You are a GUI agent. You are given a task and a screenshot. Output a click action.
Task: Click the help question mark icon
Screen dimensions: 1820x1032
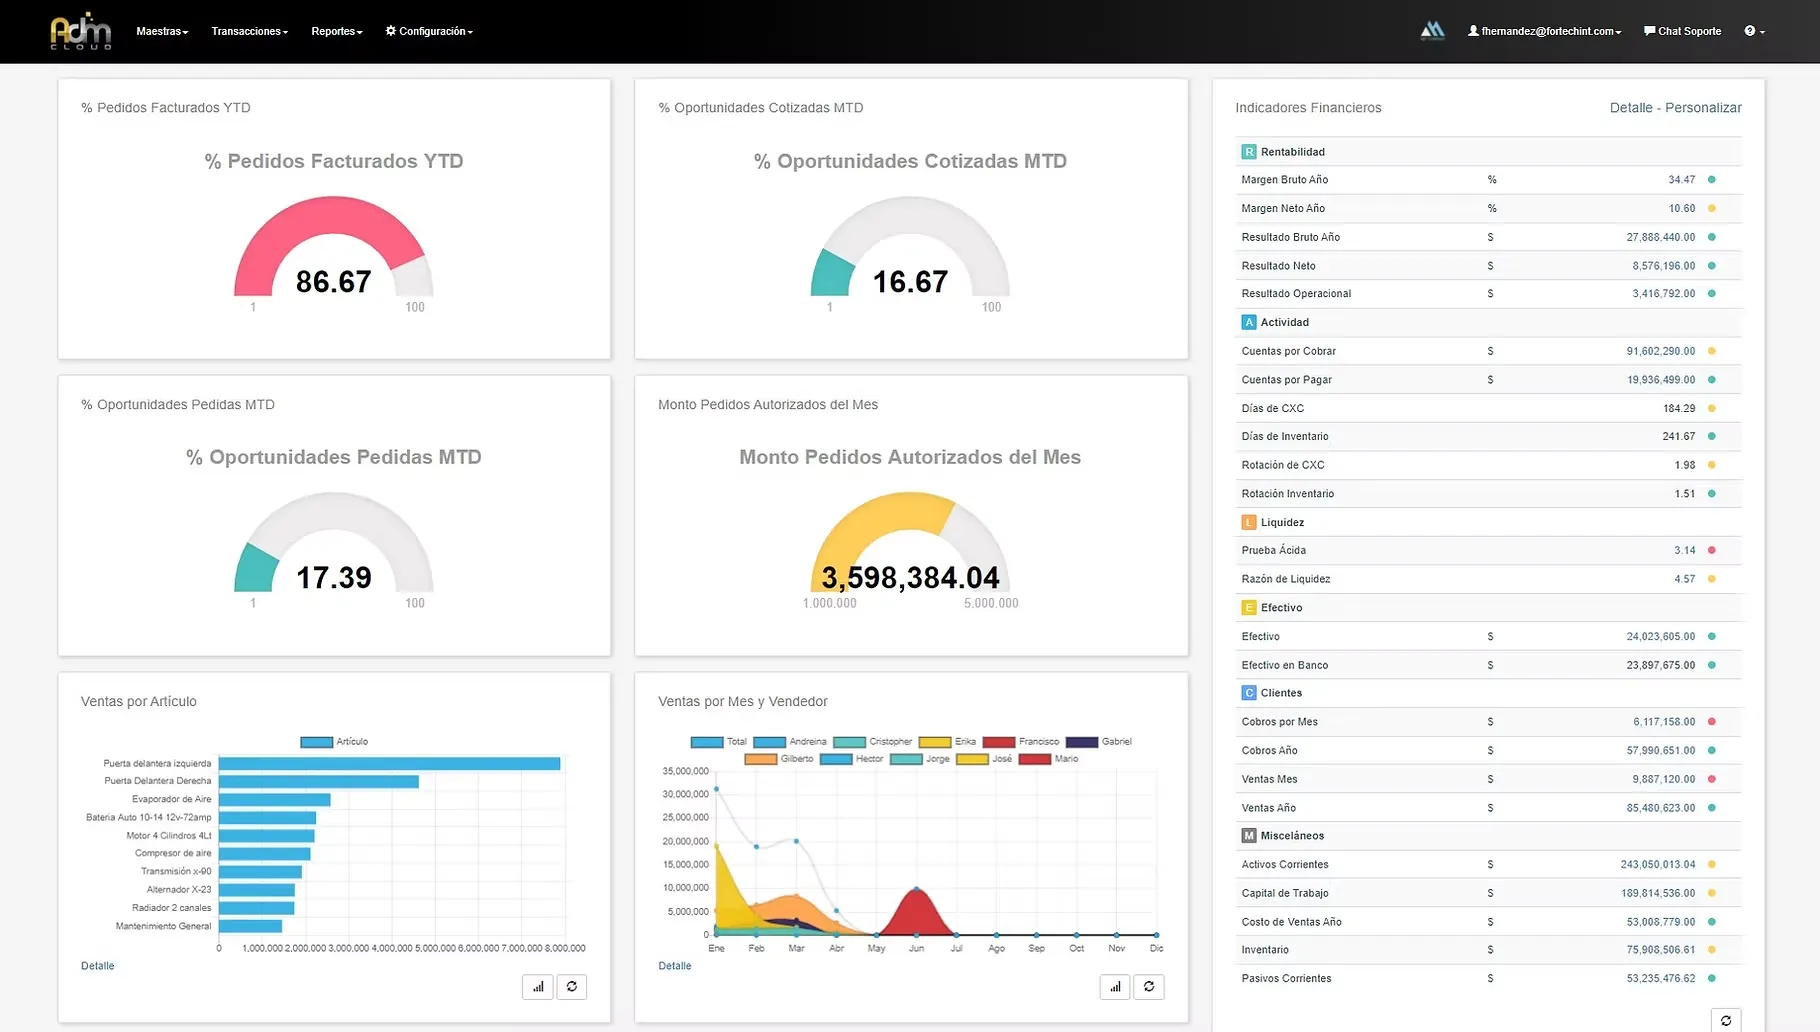[1750, 31]
